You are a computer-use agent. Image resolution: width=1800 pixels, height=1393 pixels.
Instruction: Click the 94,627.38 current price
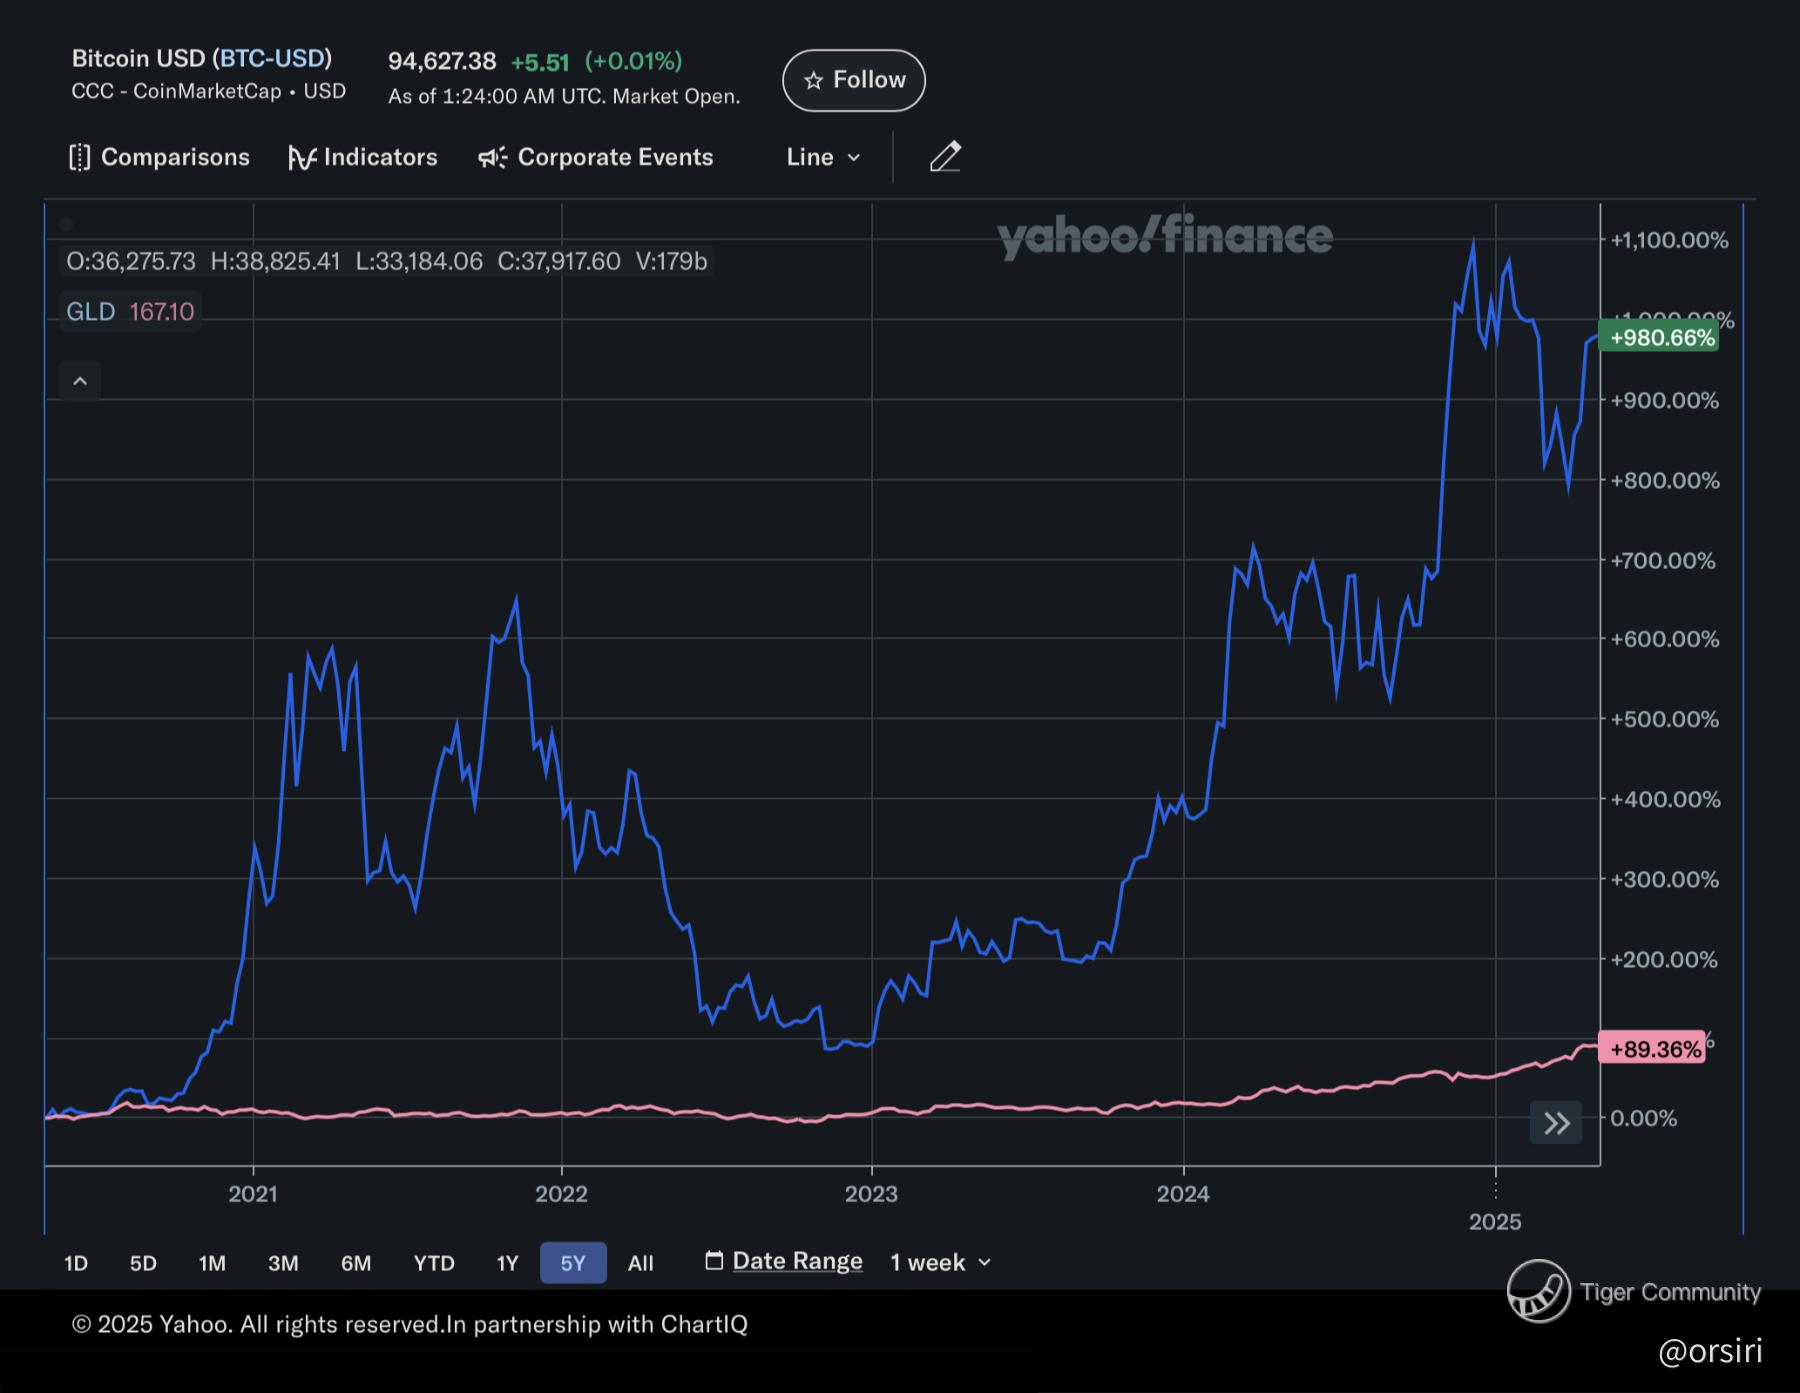[x=442, y=61]
